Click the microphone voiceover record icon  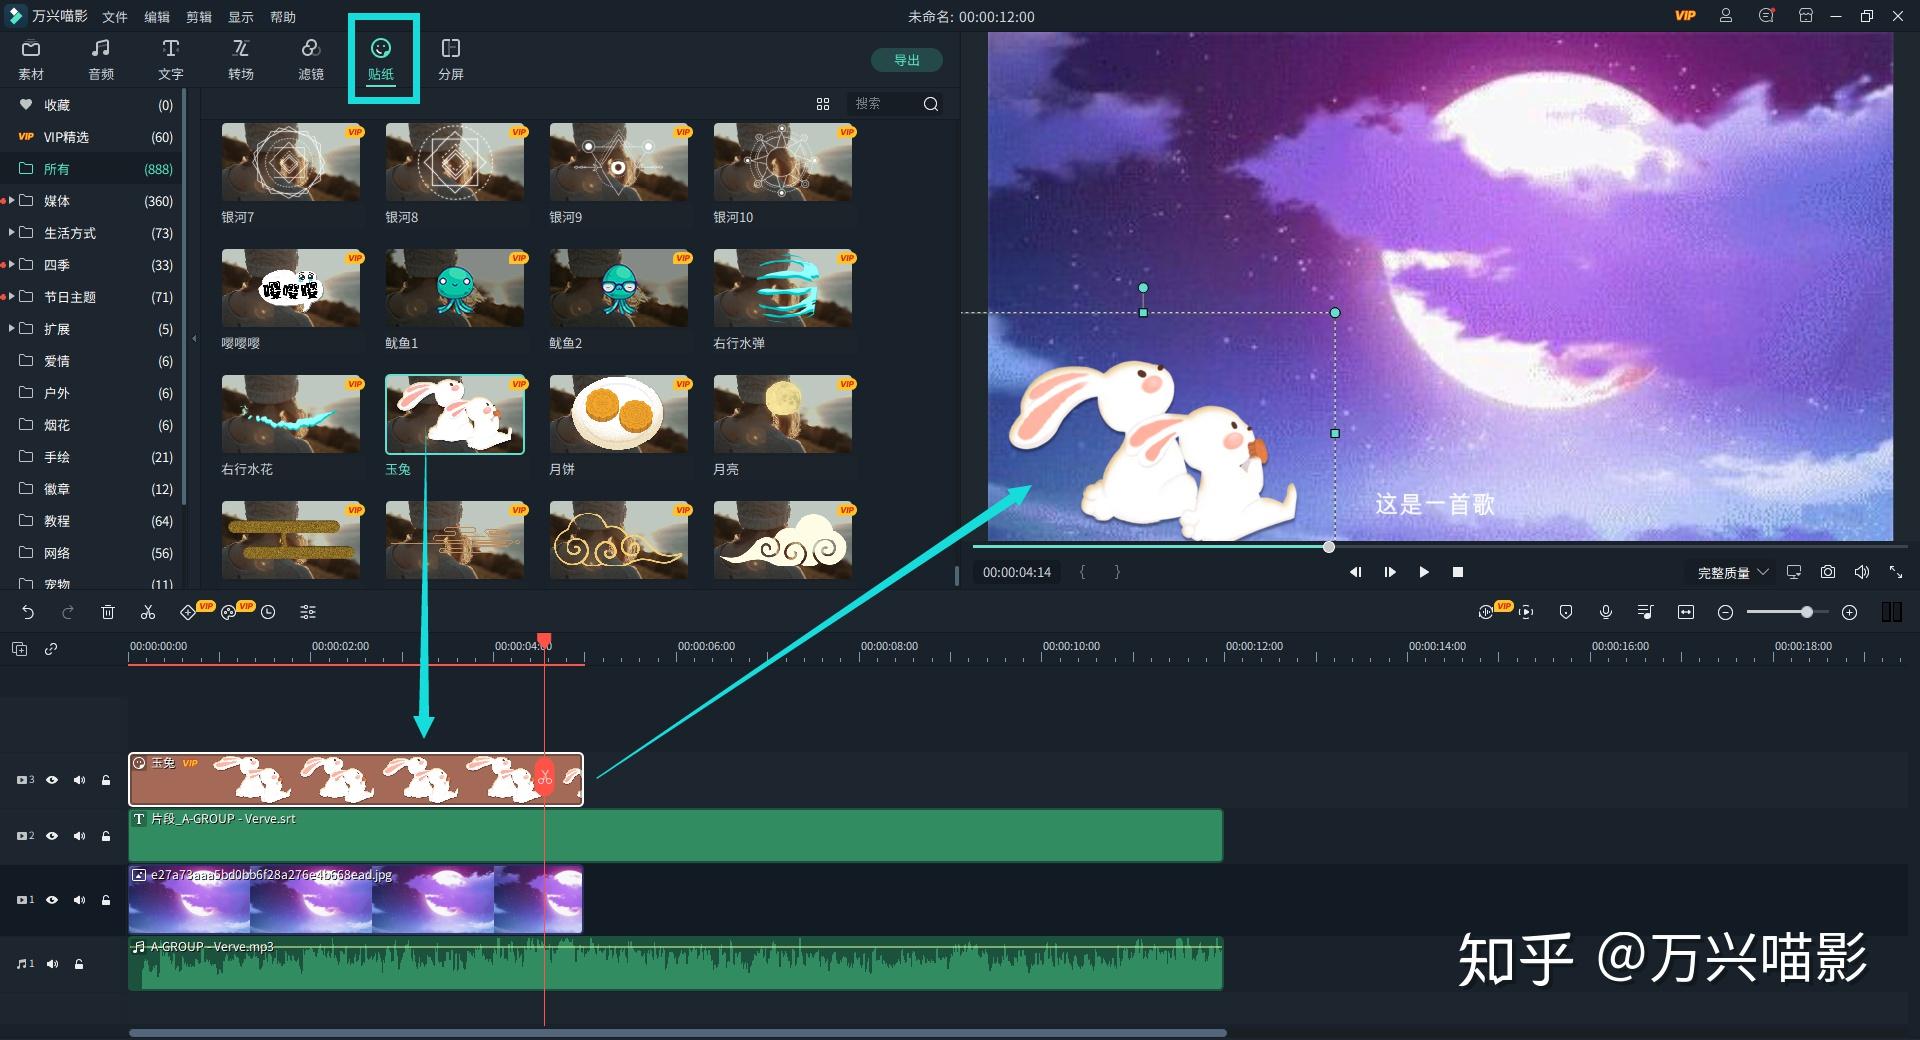click(x=1606, y=612)
